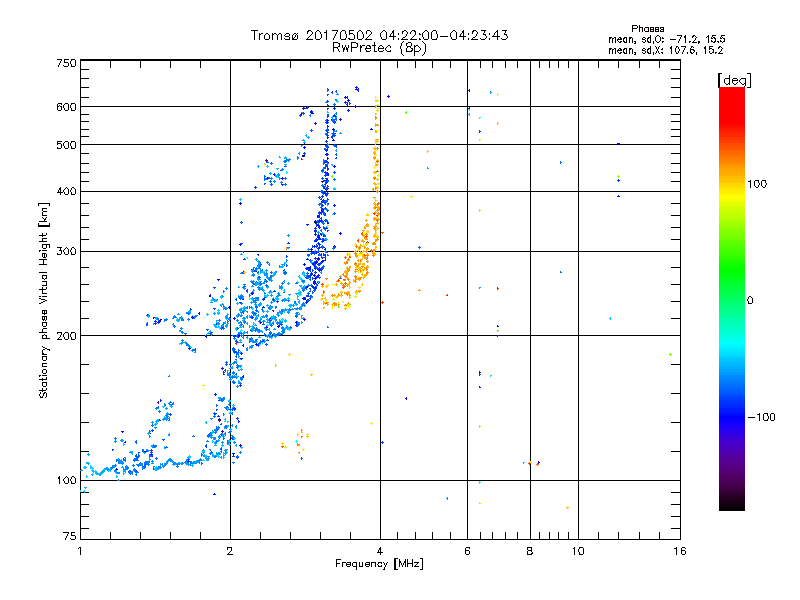This screenshot has width=800, height=600.
Task: Click the y-axis tick label '300'
Action: (66, 251)
